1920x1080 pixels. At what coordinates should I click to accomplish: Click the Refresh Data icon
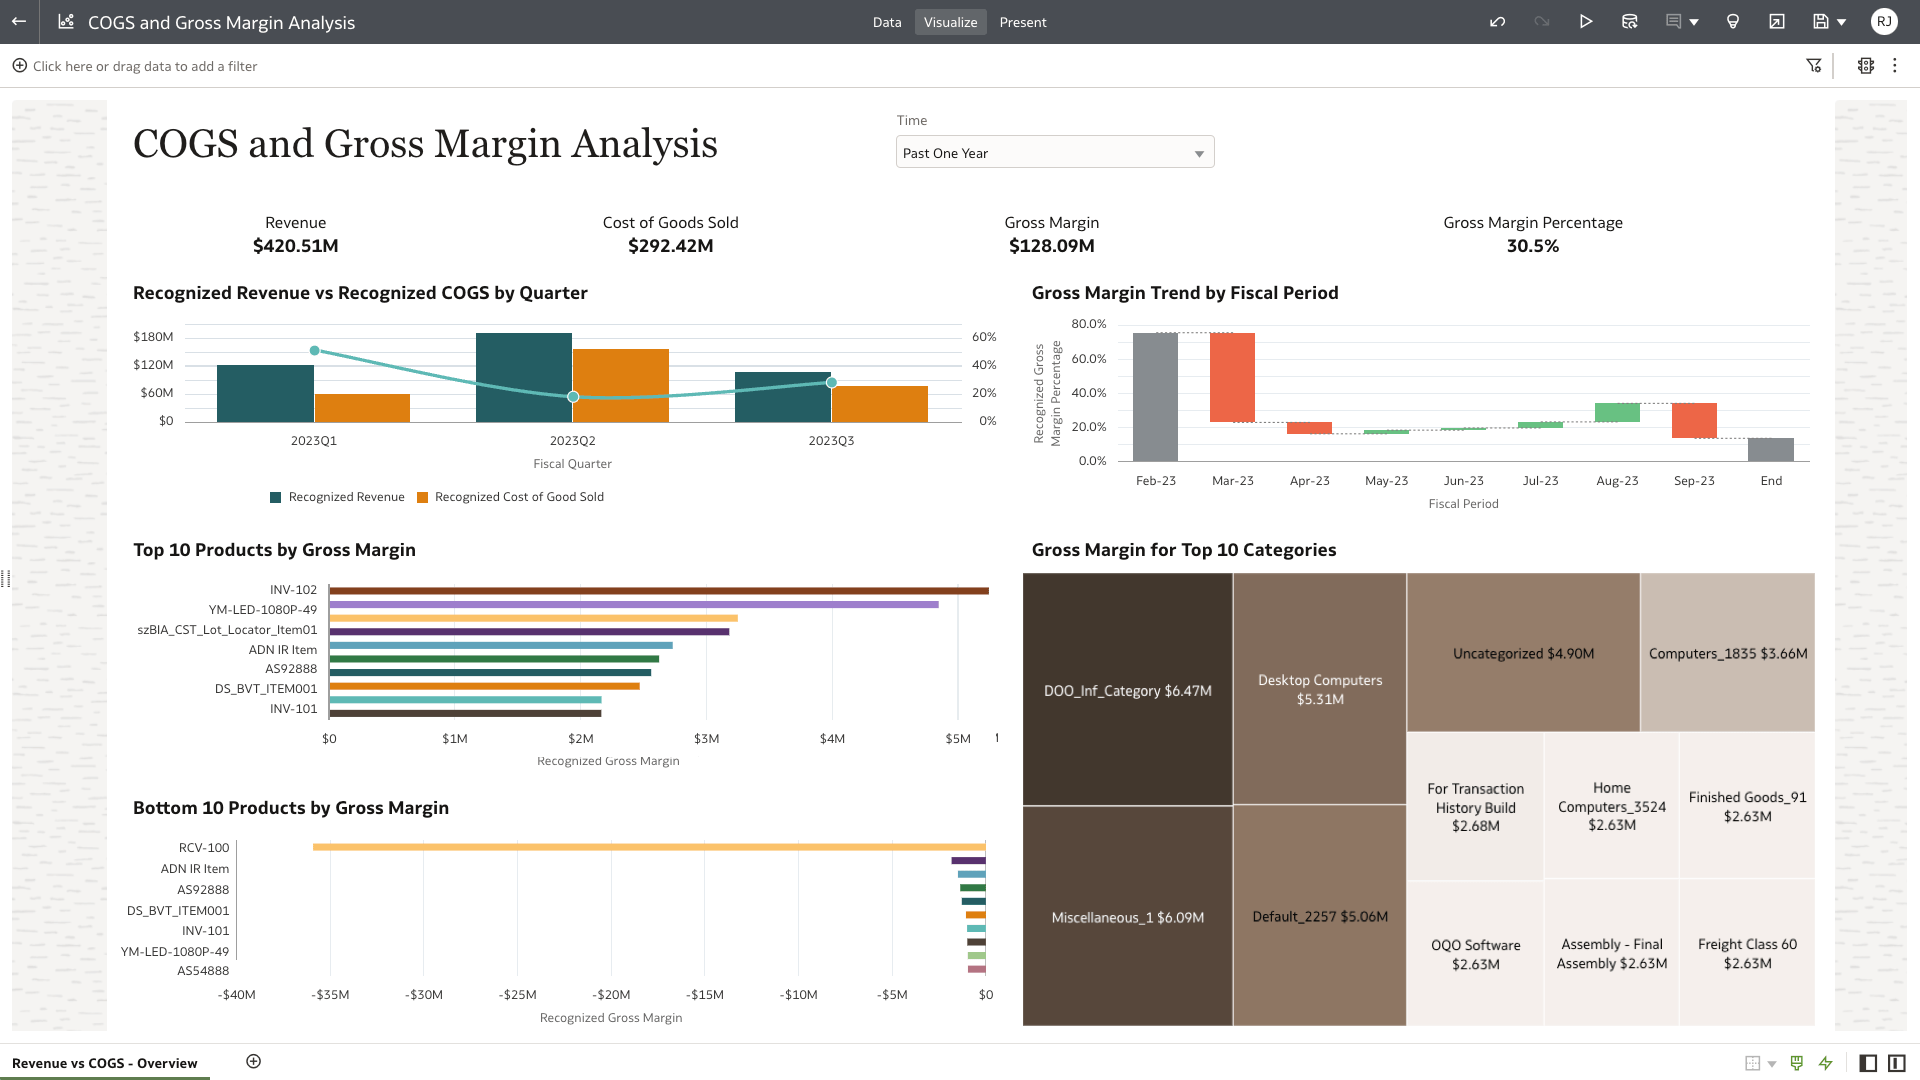1630,21
